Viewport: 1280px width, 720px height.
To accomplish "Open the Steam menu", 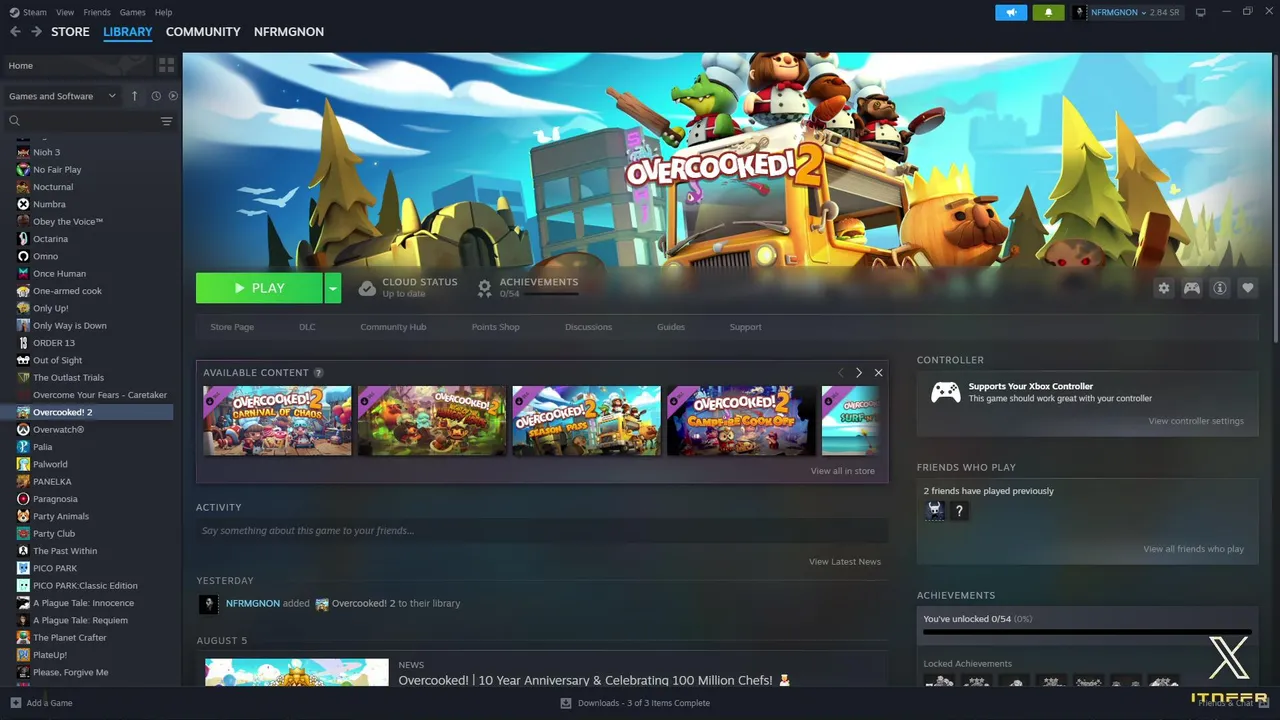I will coord(28,12).
